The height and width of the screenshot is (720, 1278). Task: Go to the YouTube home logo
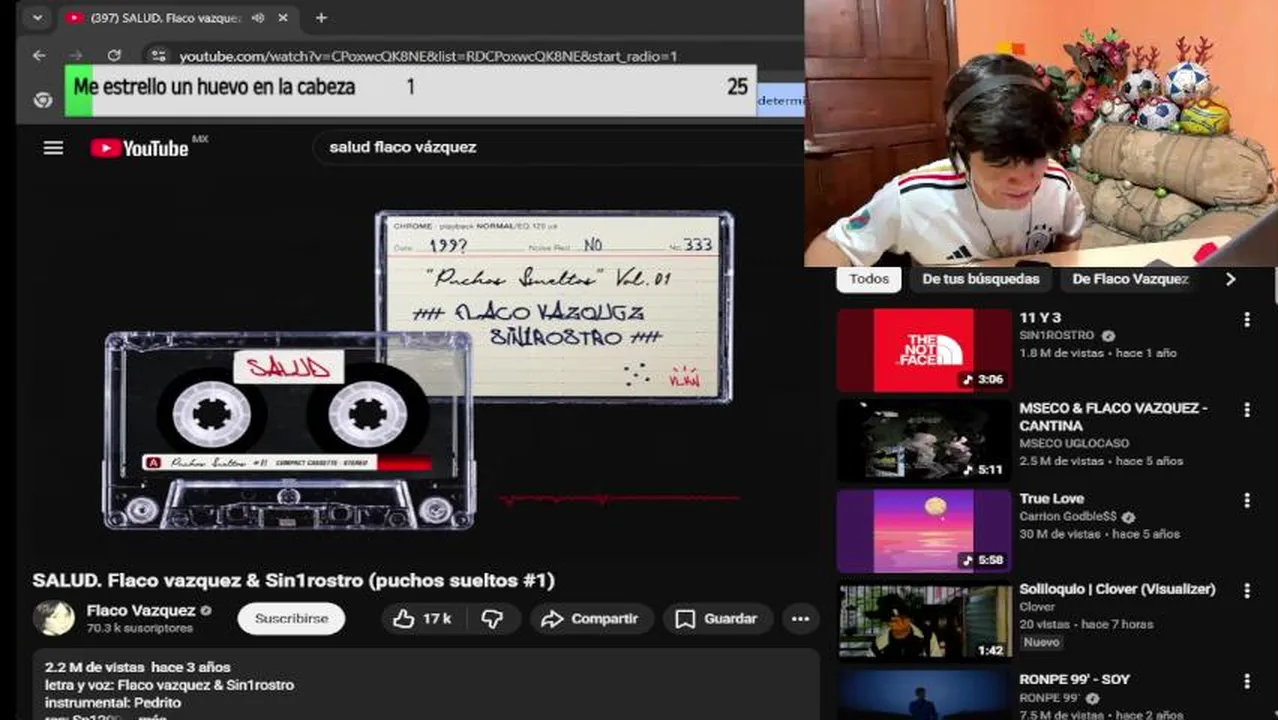[x=140, y=148]
